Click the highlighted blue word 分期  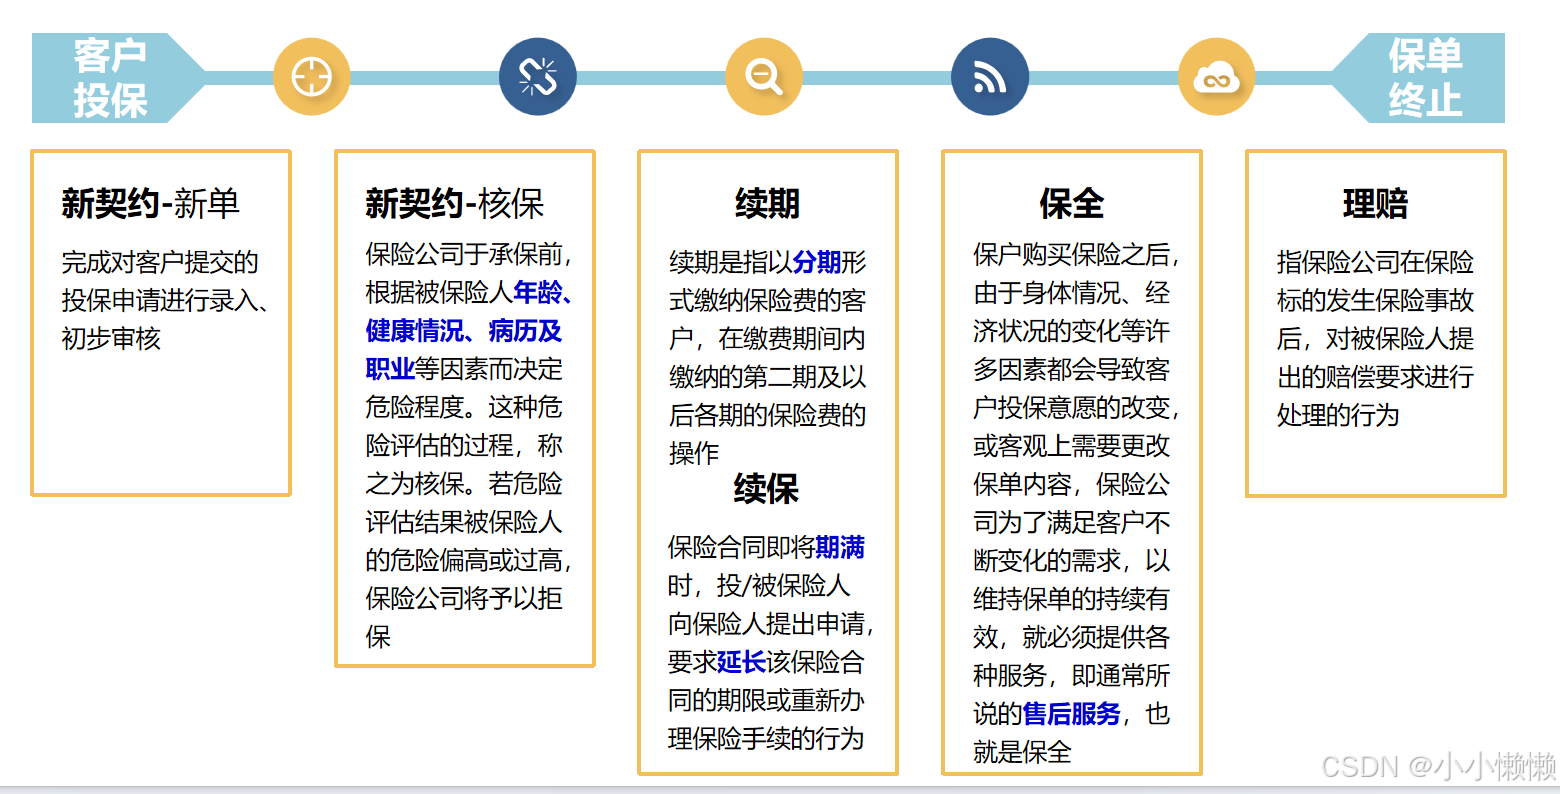(816, 262)
